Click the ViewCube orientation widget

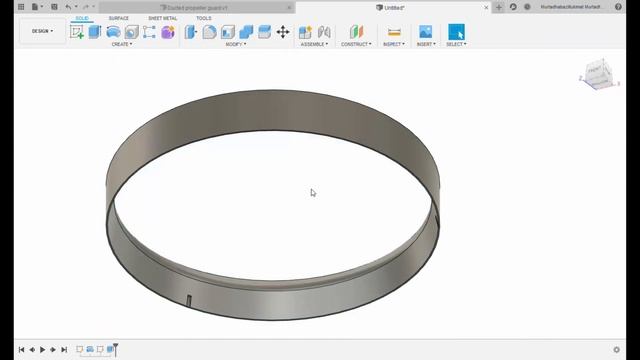tap(599, 74)
